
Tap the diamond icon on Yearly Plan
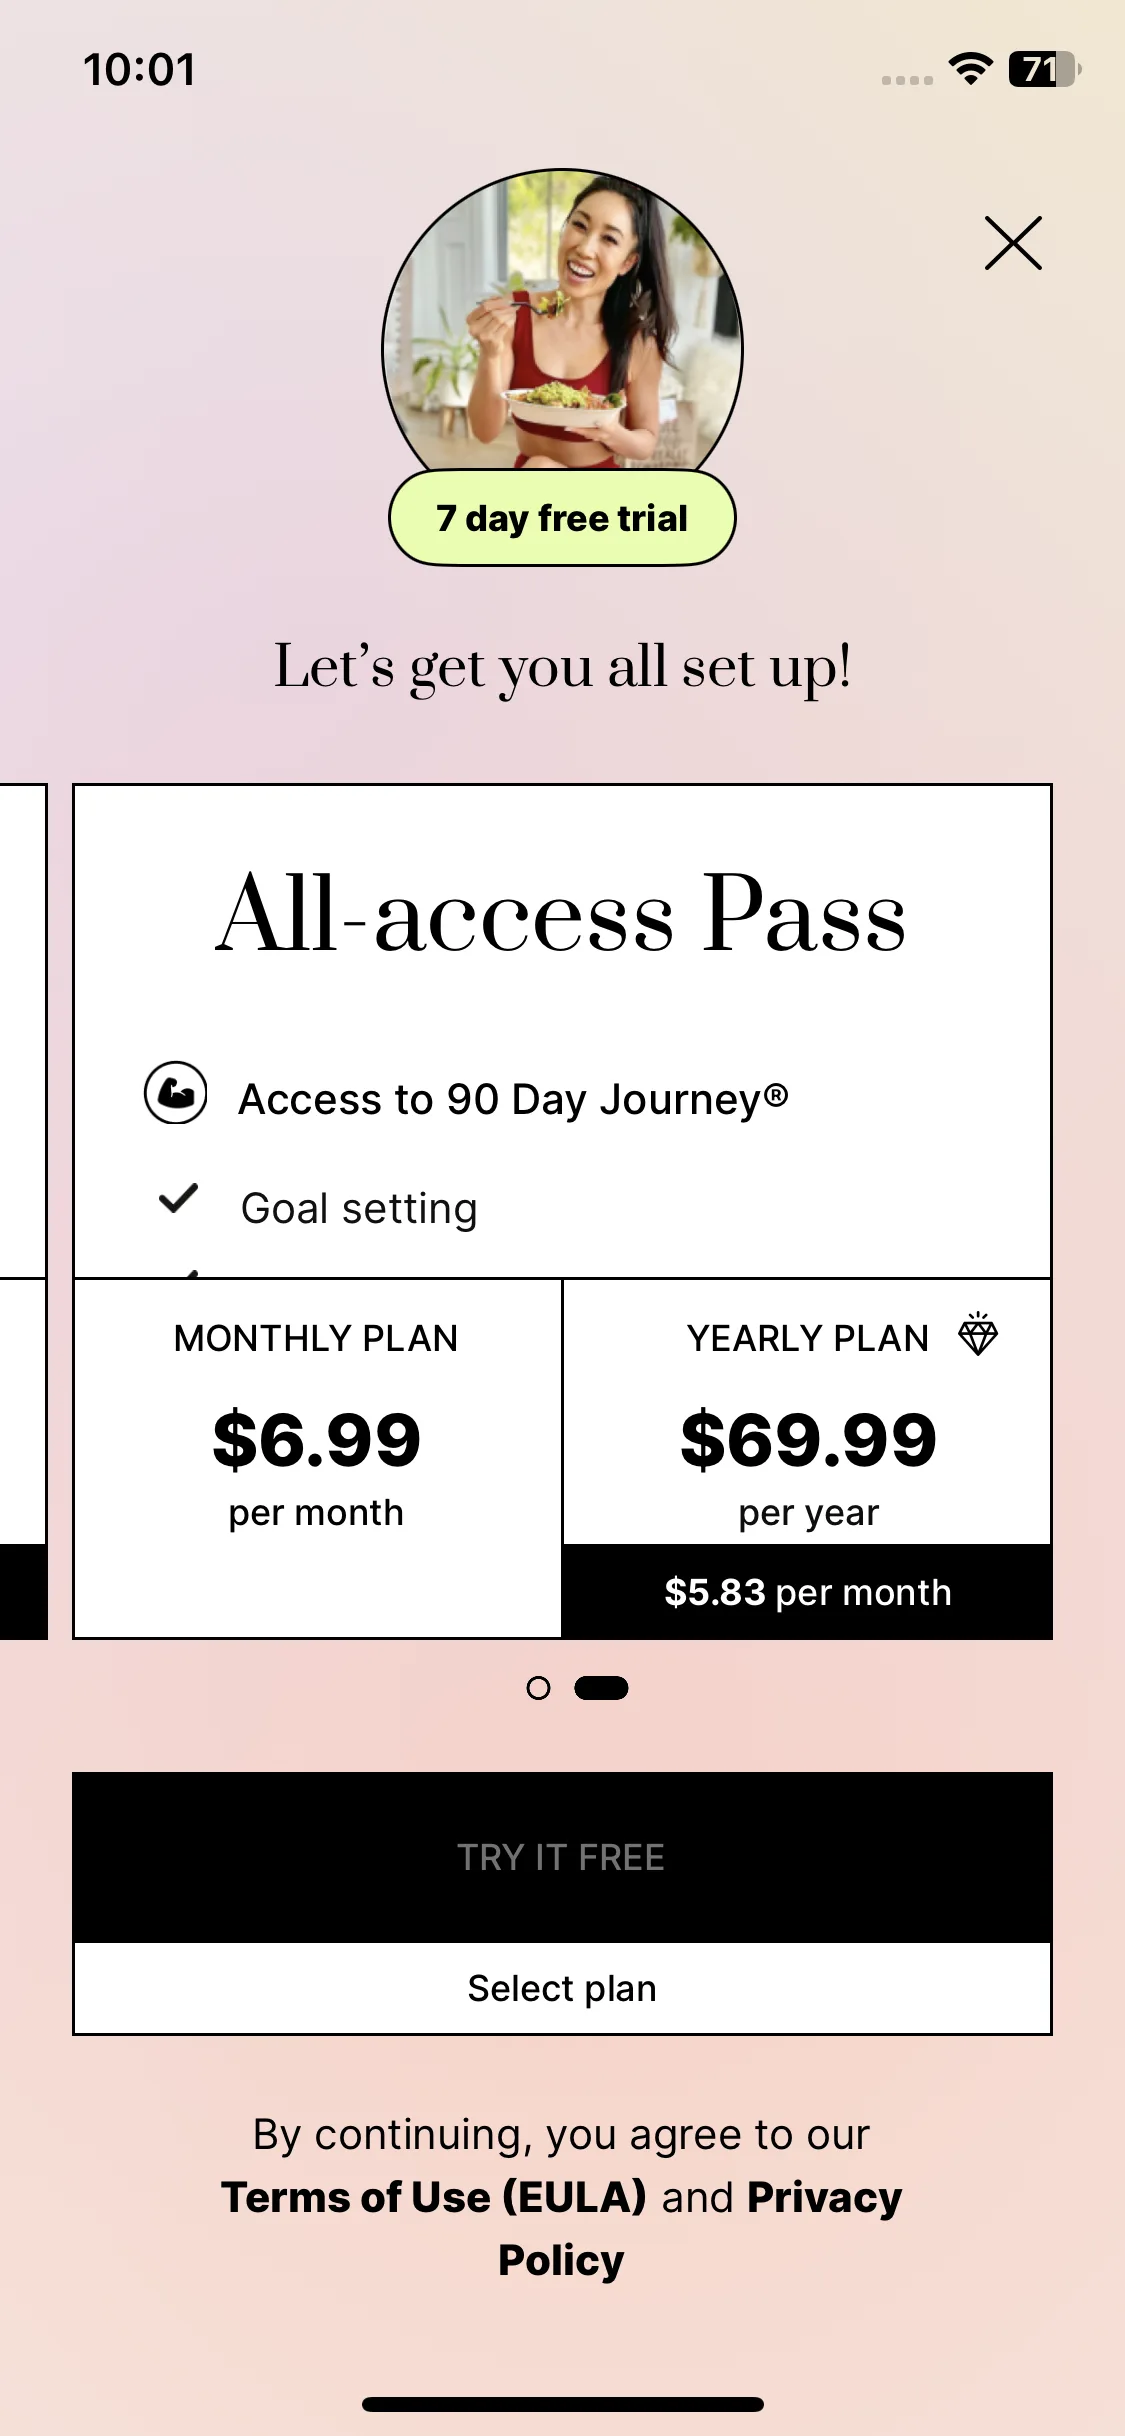pos(977,1335)
